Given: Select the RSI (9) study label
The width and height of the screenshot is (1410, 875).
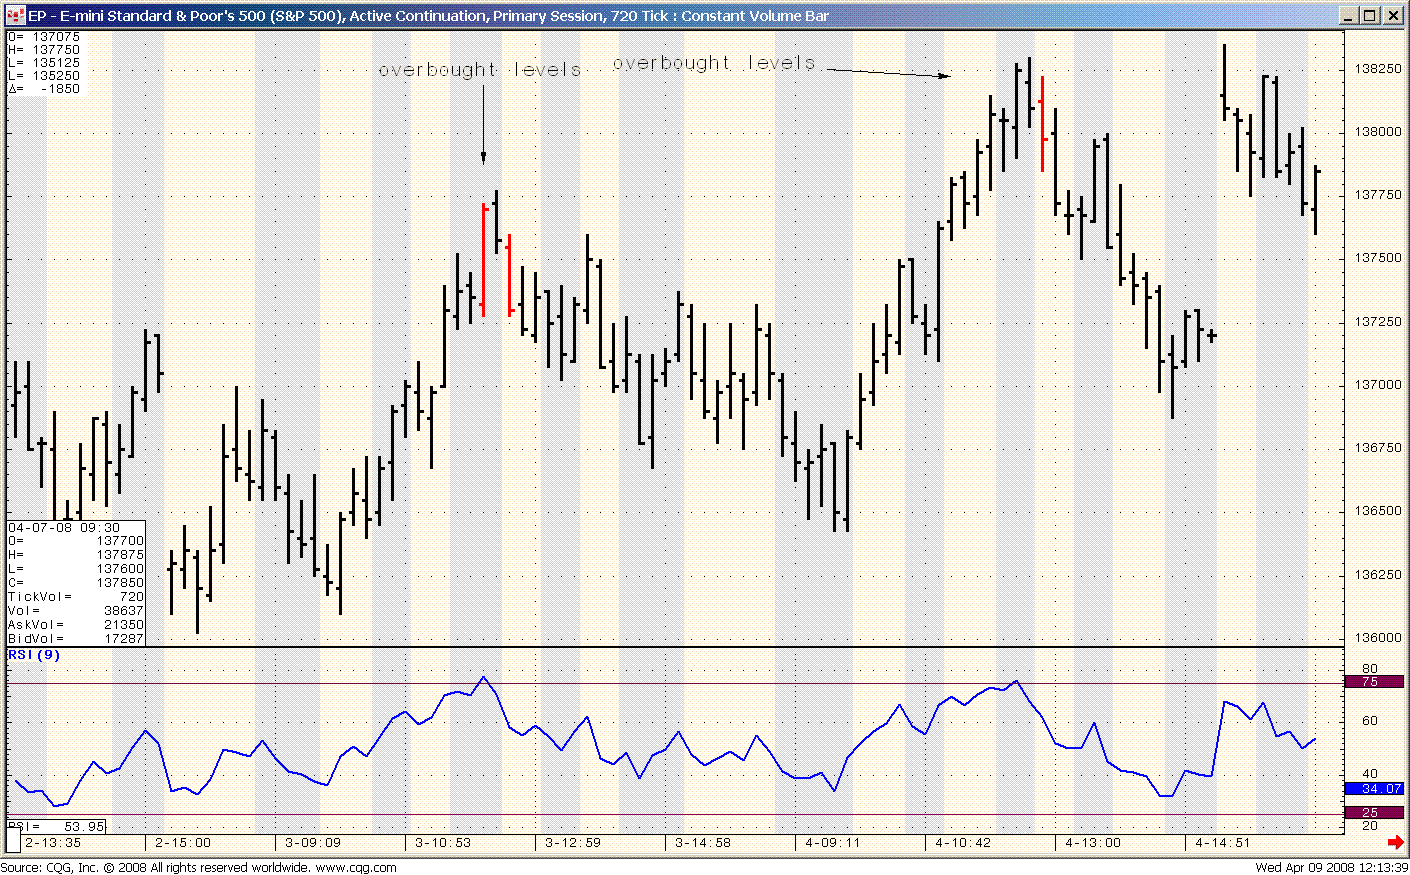Looking at the screenshot, I should tap(34, 655).
